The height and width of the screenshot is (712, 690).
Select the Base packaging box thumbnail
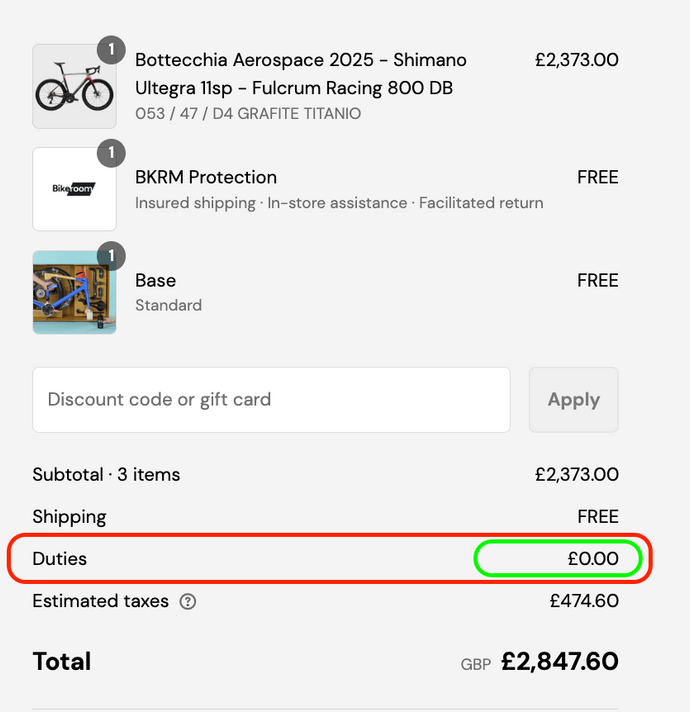74,292
